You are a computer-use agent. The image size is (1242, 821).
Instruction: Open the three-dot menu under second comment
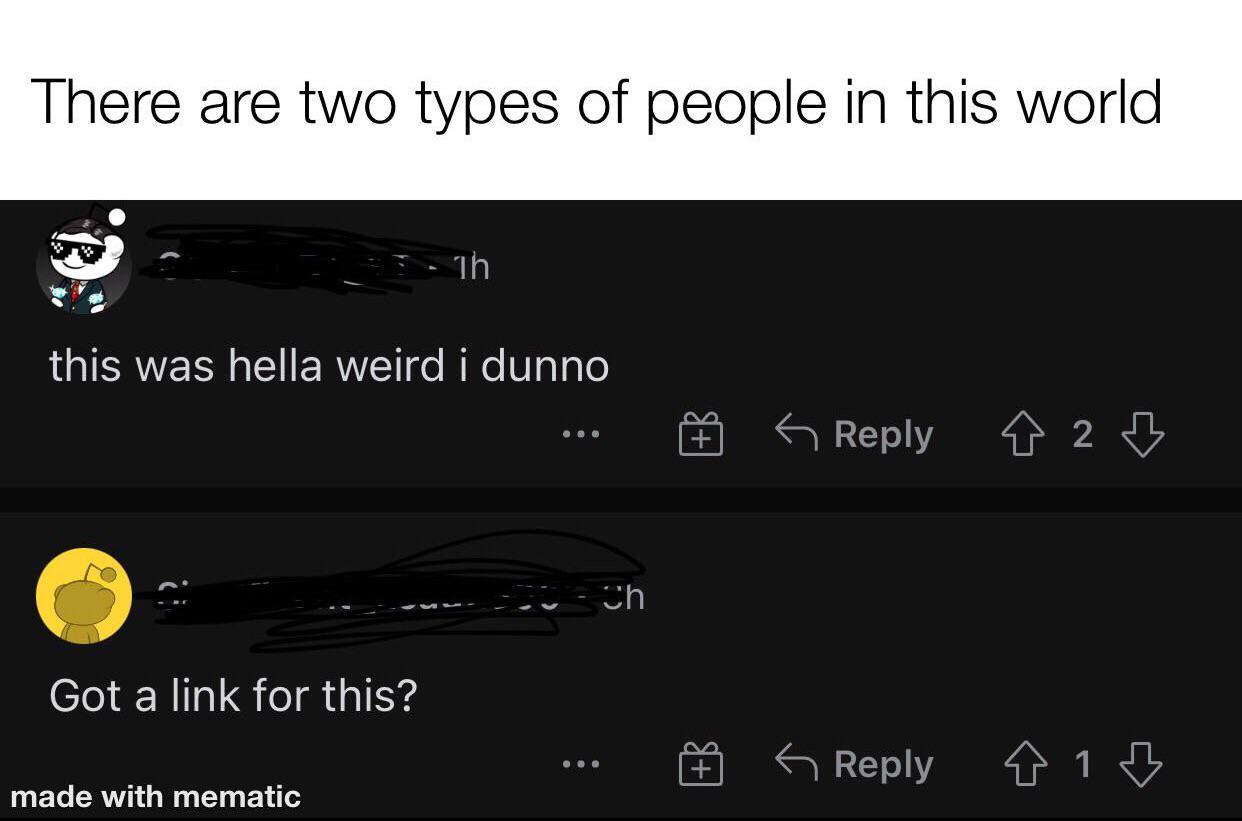[x=581, y=763]
